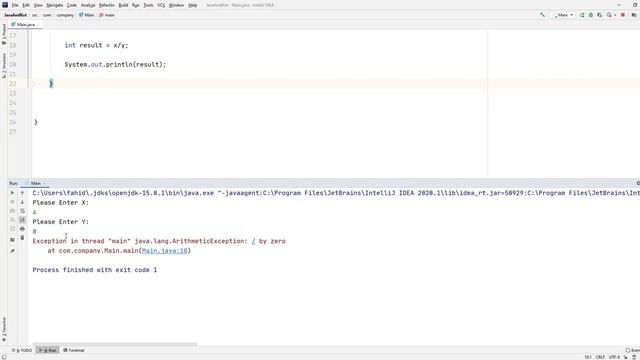Open the Main.java:18 stack trace link

164,251
